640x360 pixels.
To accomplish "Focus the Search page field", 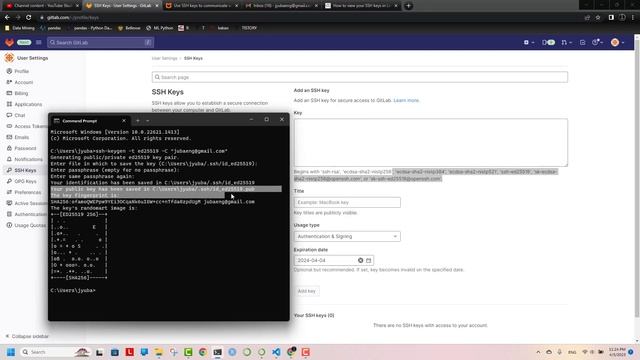I will point(360,77).
